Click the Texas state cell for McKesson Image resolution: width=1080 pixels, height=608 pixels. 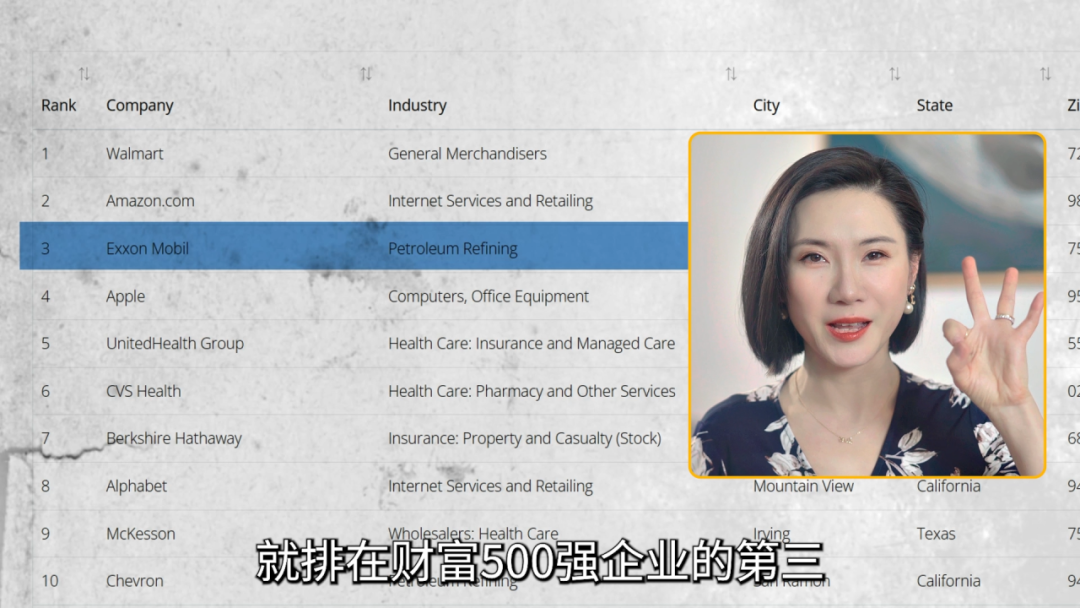click(x=936, y=534)
